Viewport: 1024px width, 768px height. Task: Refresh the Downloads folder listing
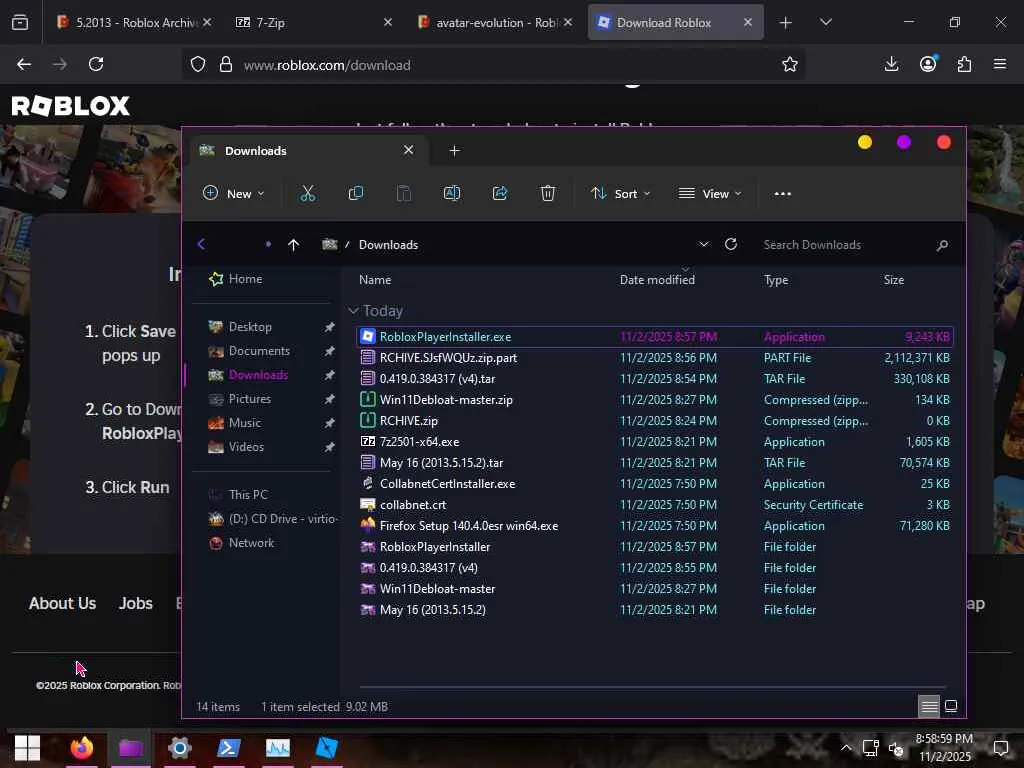[x=731, y=244]
